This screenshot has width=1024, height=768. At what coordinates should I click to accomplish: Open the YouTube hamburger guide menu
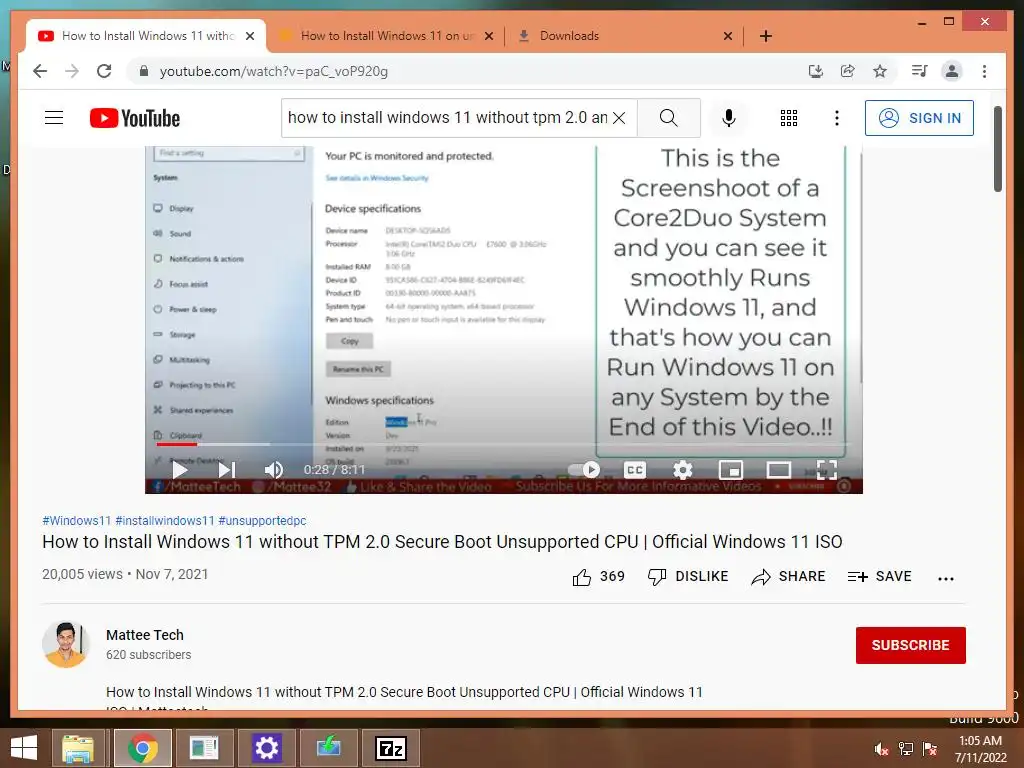click(x=54, y=118)
